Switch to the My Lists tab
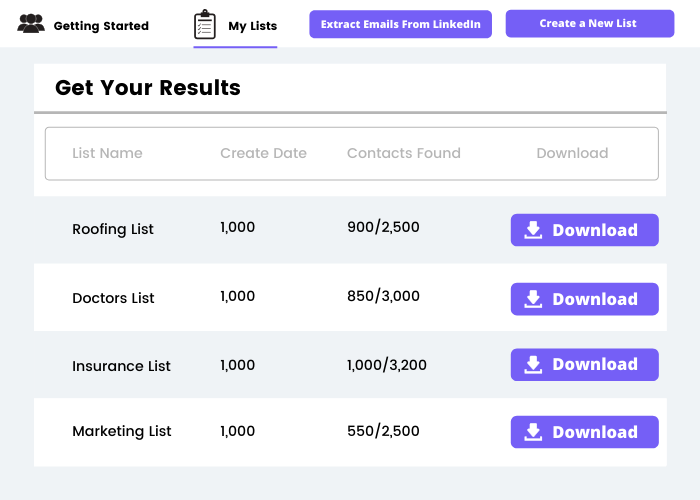The image size is (700, 500). (x=251, y=26)
